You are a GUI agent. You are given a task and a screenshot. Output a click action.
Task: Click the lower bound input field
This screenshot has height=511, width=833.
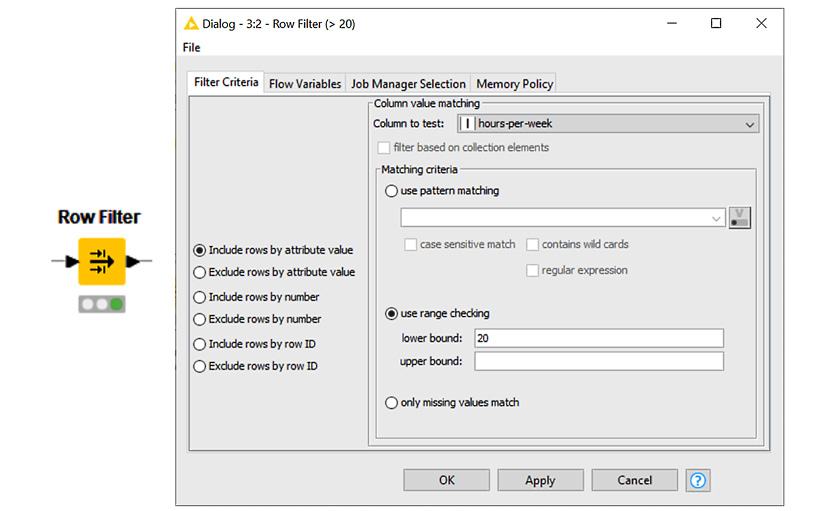click(x=599, y=338)
